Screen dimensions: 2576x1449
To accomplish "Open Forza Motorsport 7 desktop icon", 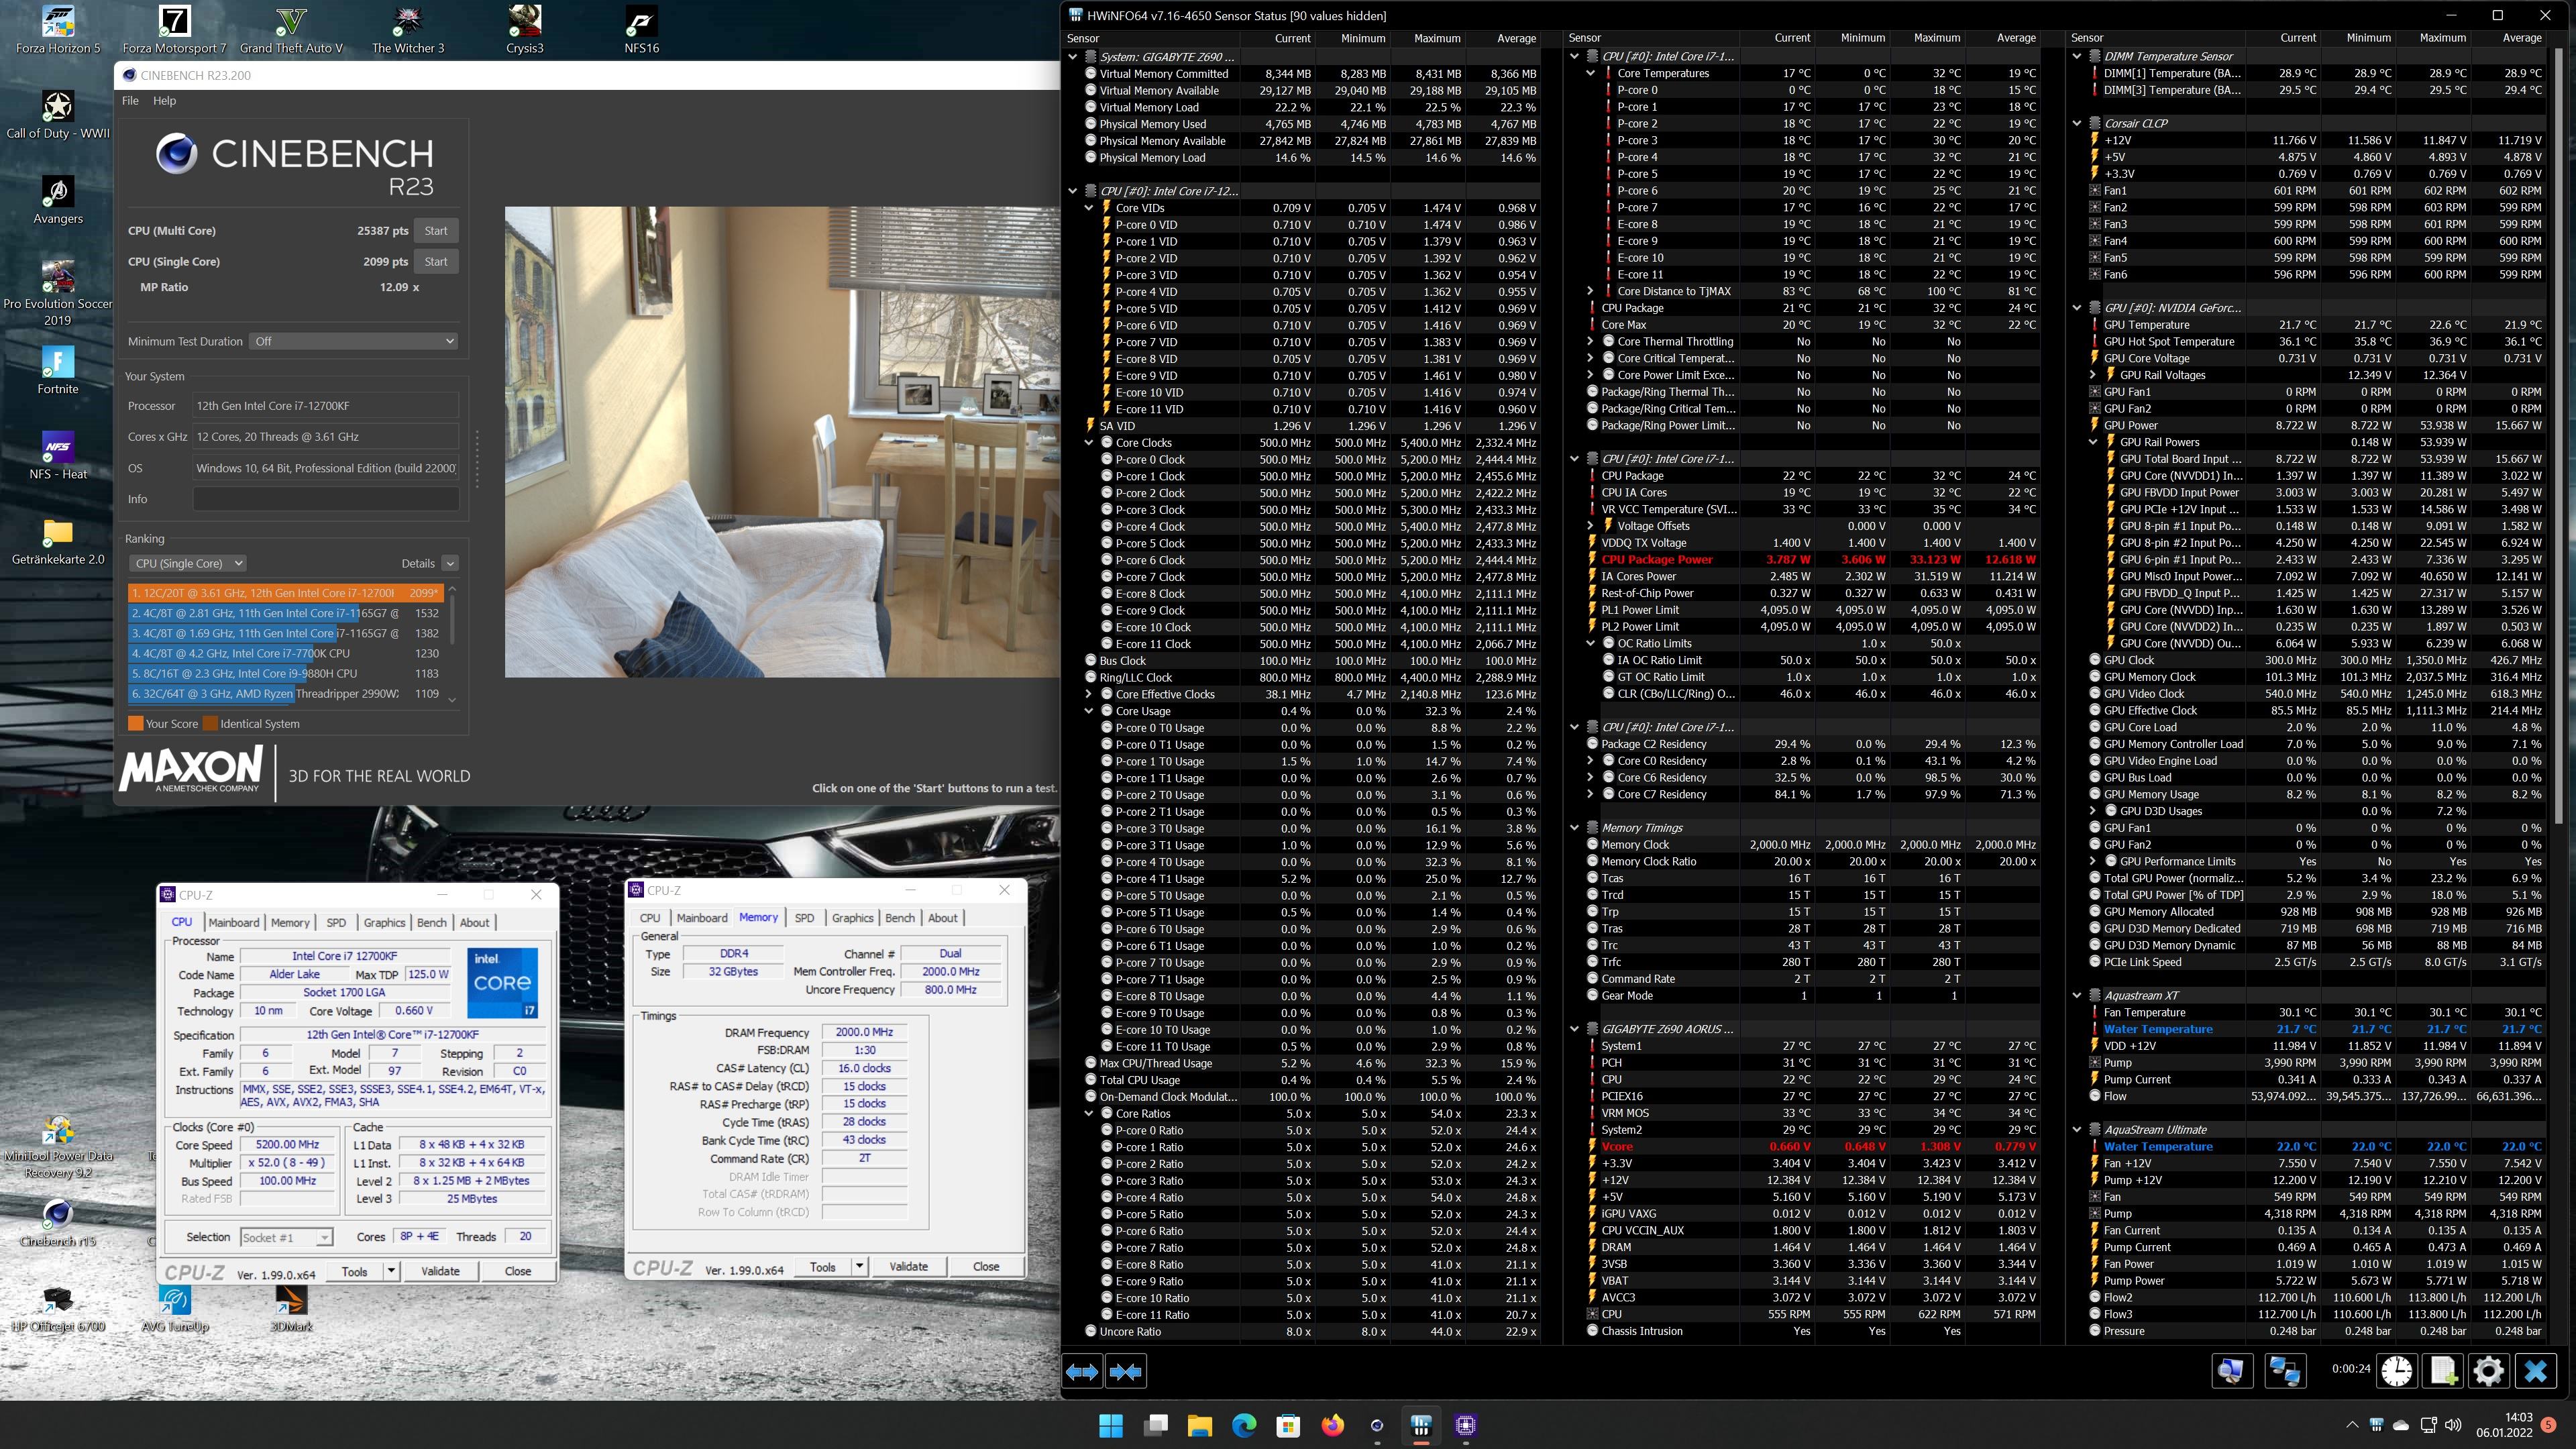I will click(175, 29).
